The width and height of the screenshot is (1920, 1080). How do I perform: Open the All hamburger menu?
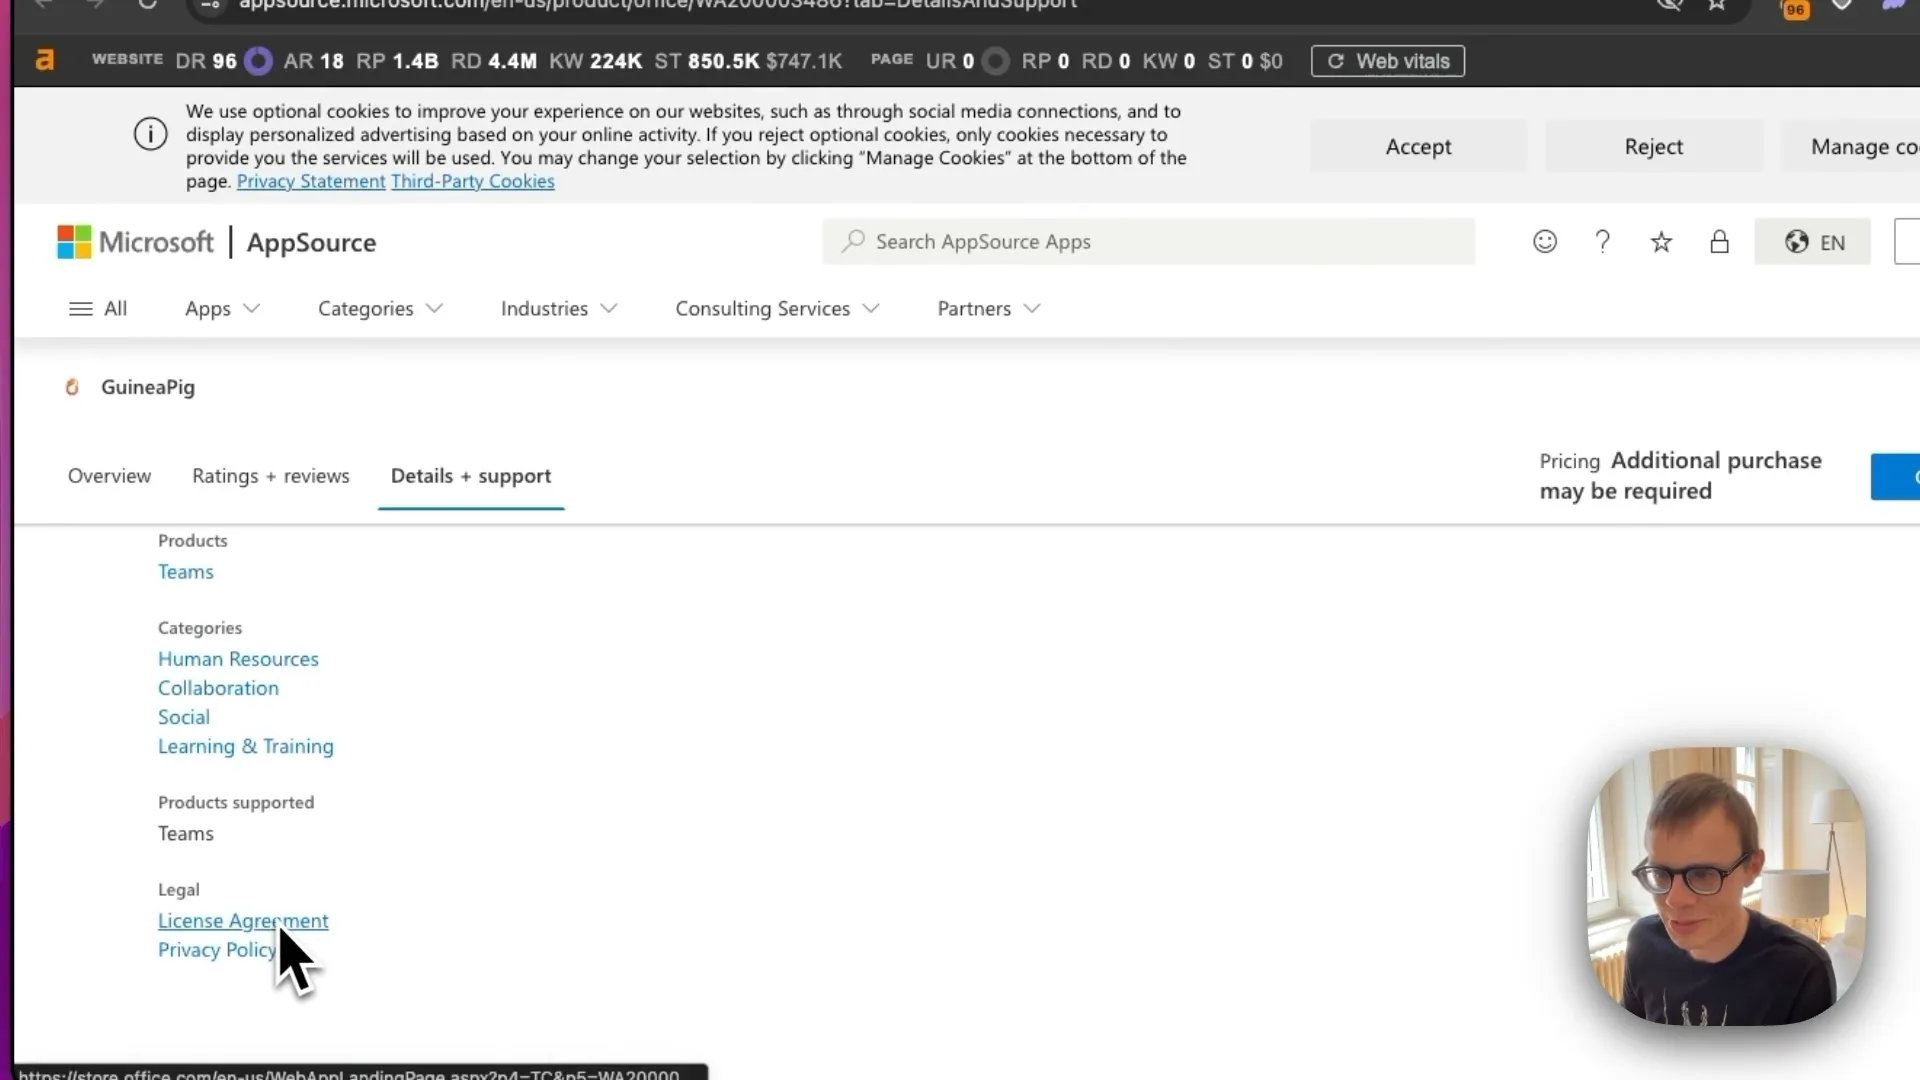pyautogui.click(x=98, y=309)
